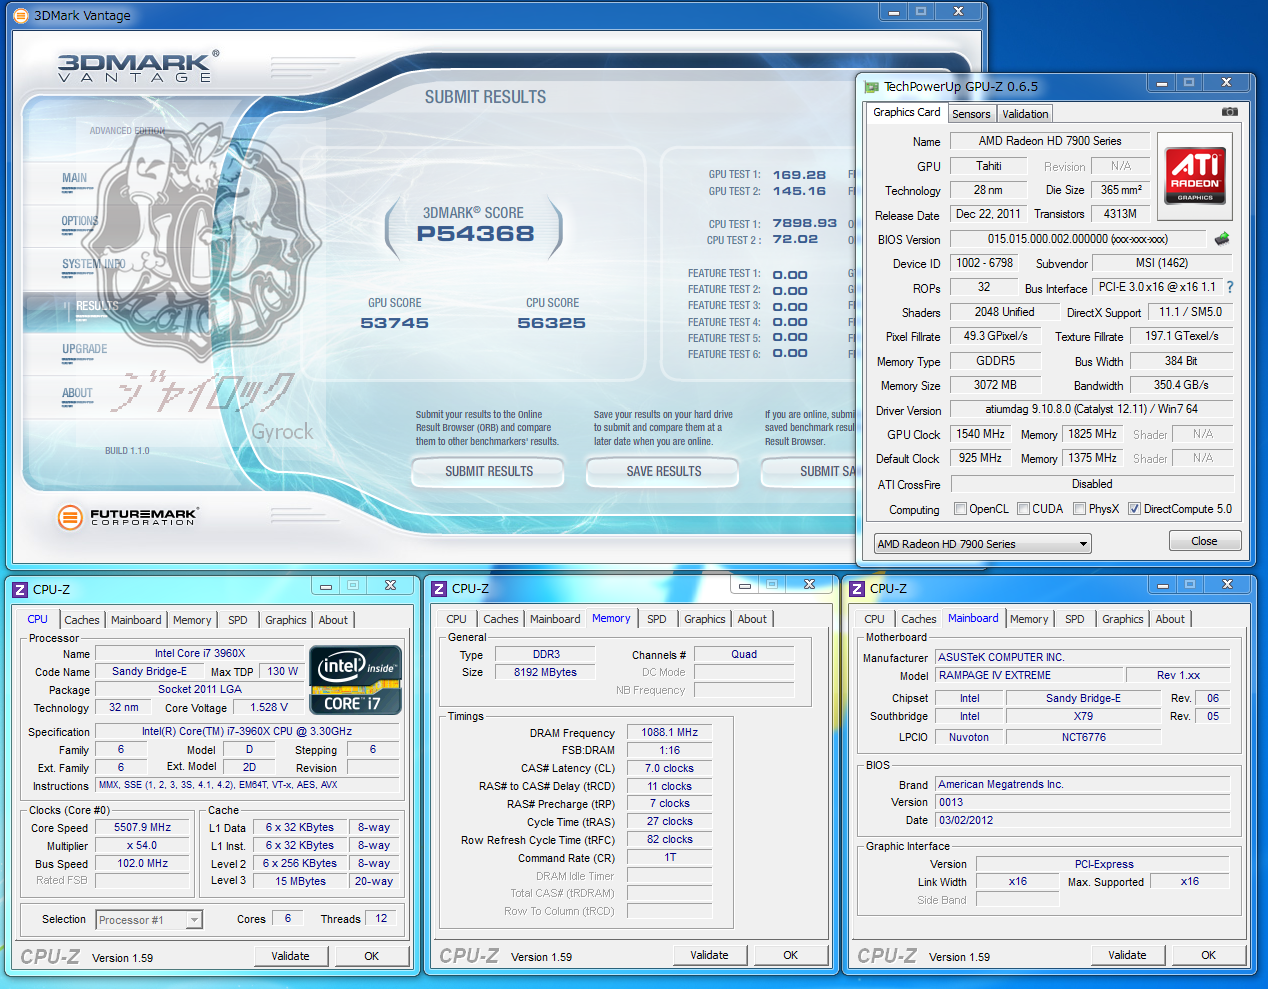Image resolution: width=1268 pixels, height=989 pixels.
Task: Click the Bandwidth value 350.4 GB/s
Action: click(1181, 385)
